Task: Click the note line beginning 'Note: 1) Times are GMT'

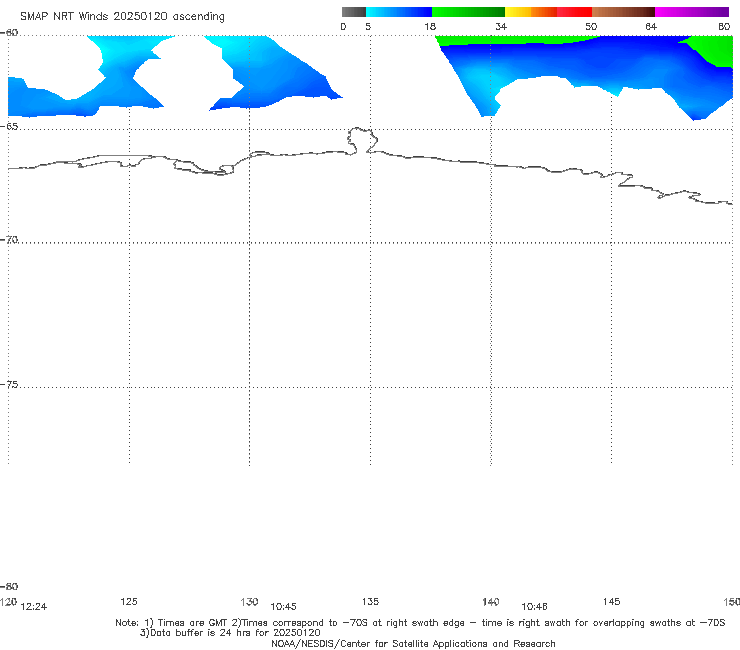Action: click(x=420, y=623)
